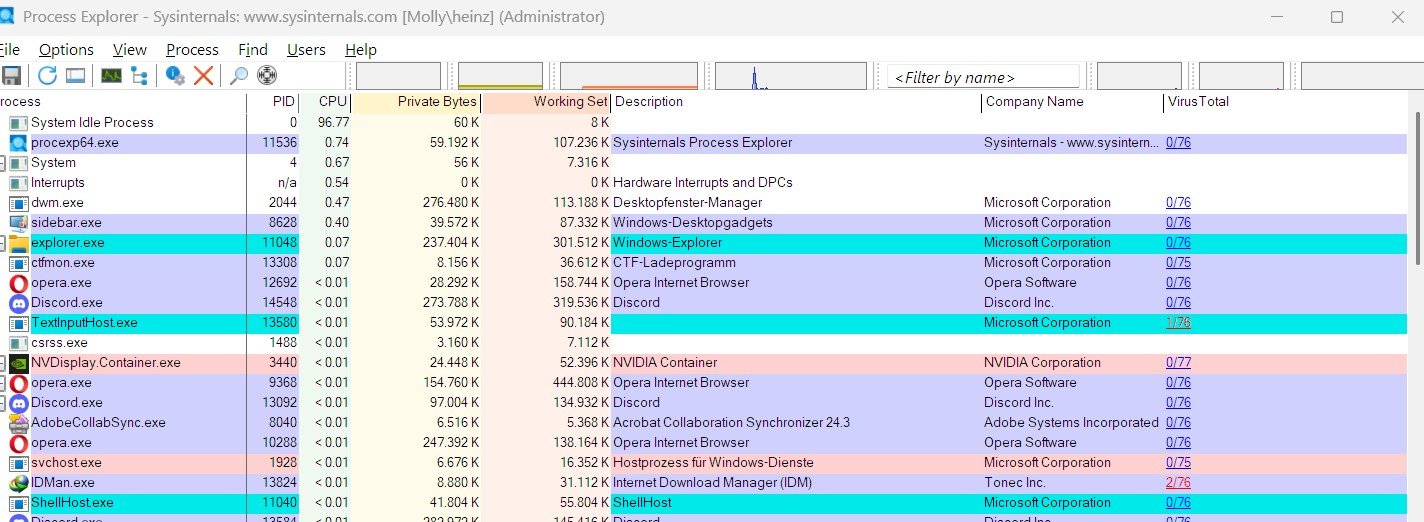Open the Help menu
1424x522 pixels.
click(x=361, y=49)
